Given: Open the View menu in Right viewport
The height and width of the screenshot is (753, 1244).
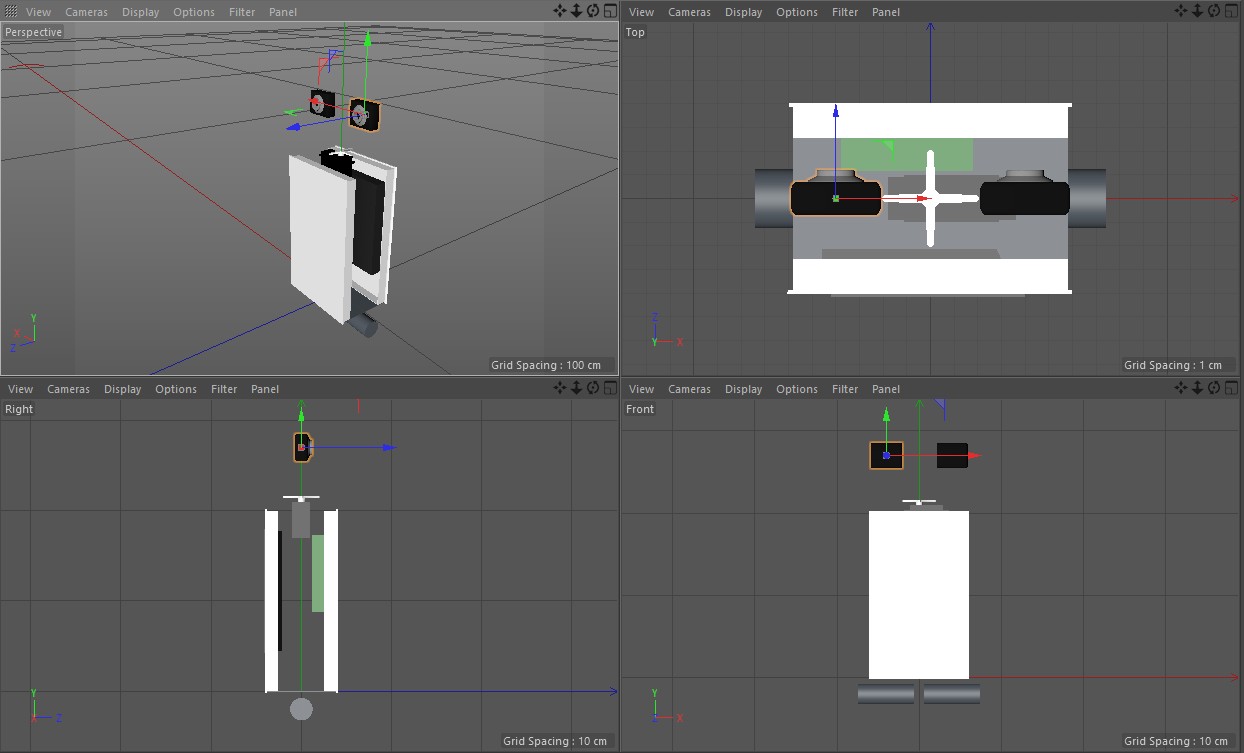Looking at the screenshot, I should pyautogui.click(x=20, y=389).
